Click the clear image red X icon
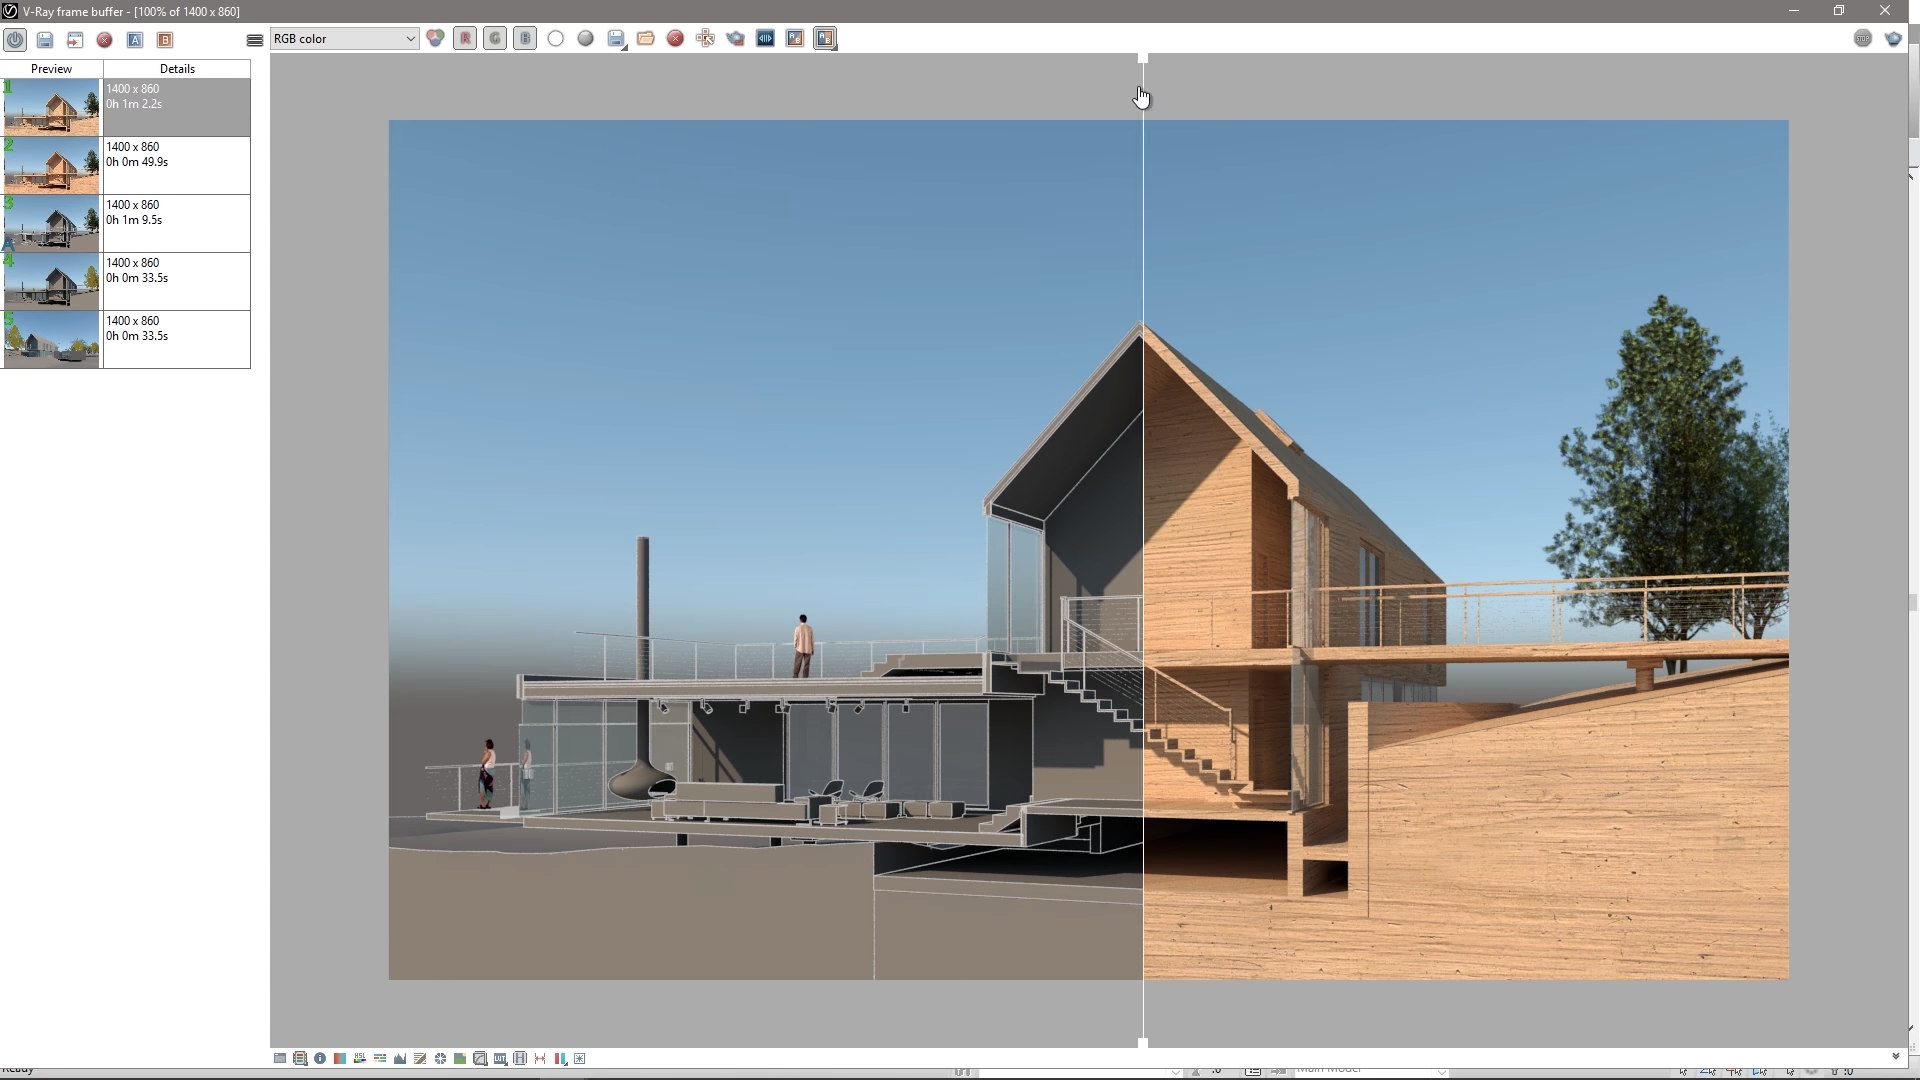 tap(675, 39)
